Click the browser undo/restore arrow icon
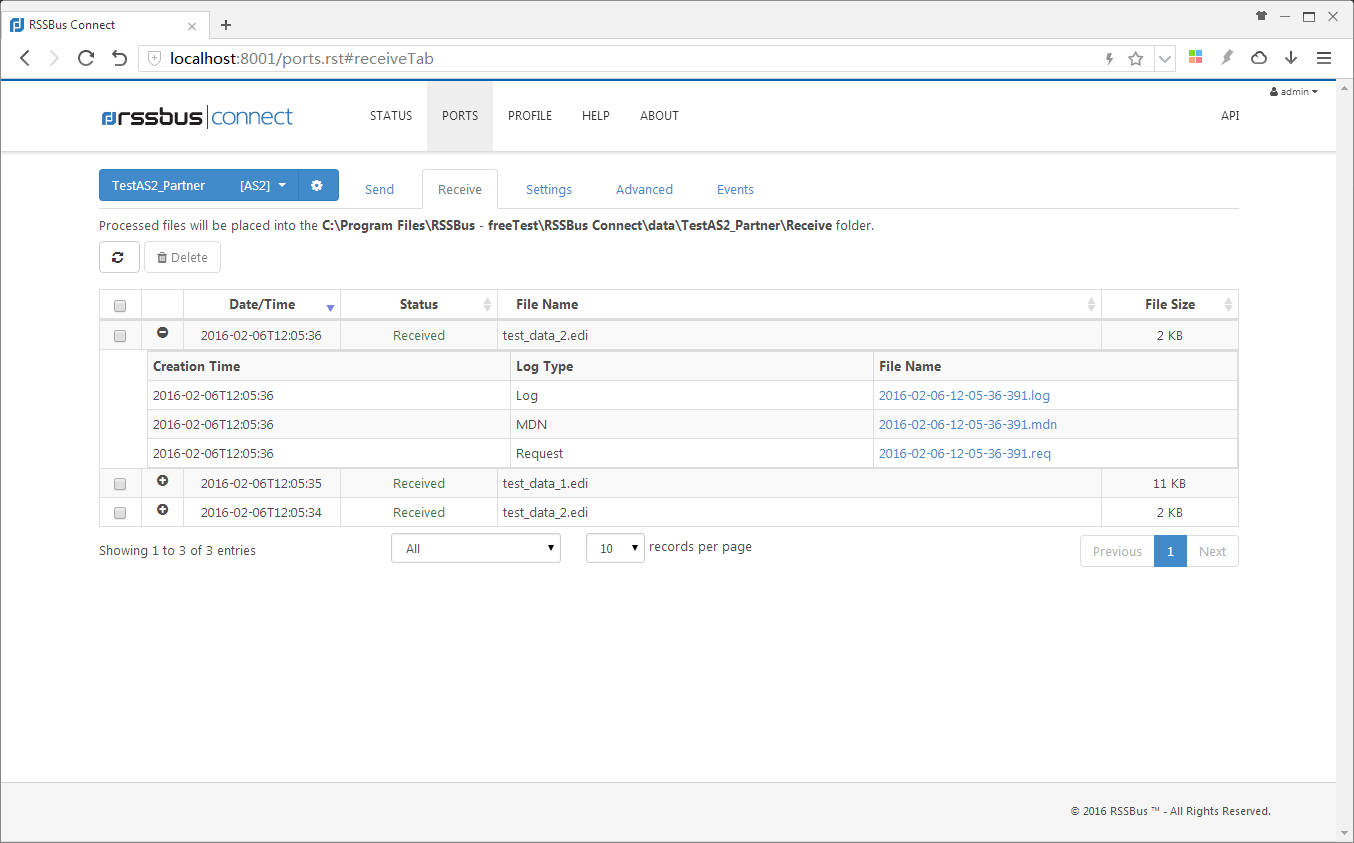 [x=119, y=58]
